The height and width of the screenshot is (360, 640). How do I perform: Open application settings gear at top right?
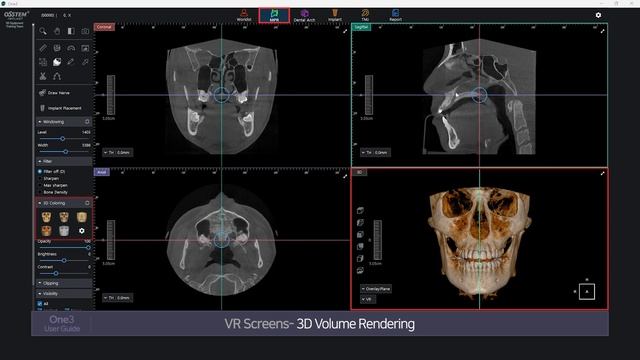pyautogui.click(x=598, y=15)
